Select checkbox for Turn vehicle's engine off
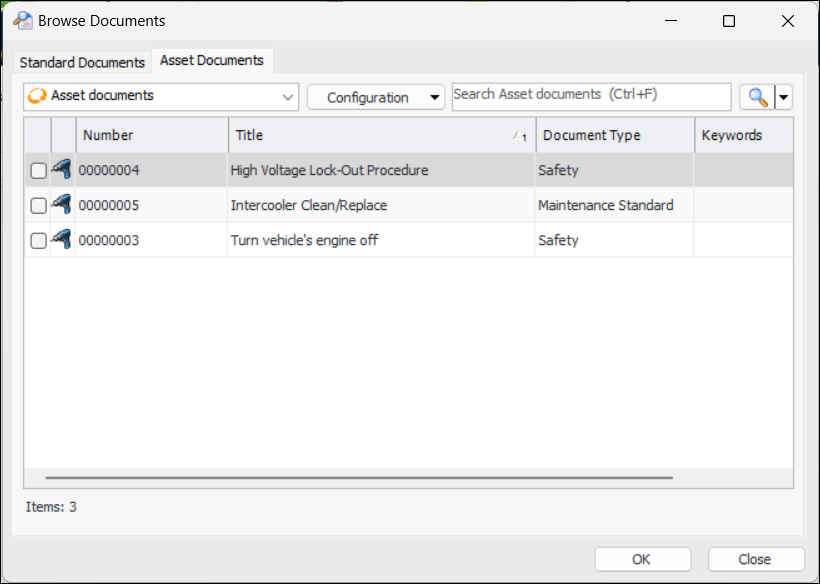 point(38,241)
